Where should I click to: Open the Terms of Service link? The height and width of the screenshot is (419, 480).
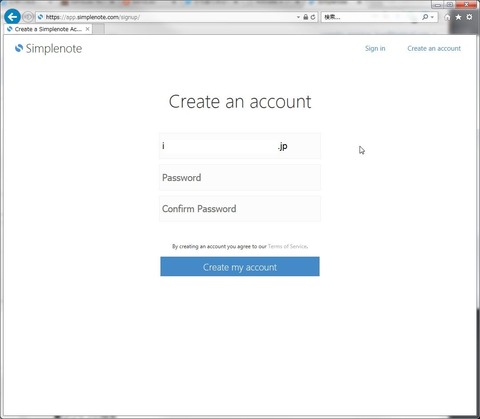pos(287,246)
